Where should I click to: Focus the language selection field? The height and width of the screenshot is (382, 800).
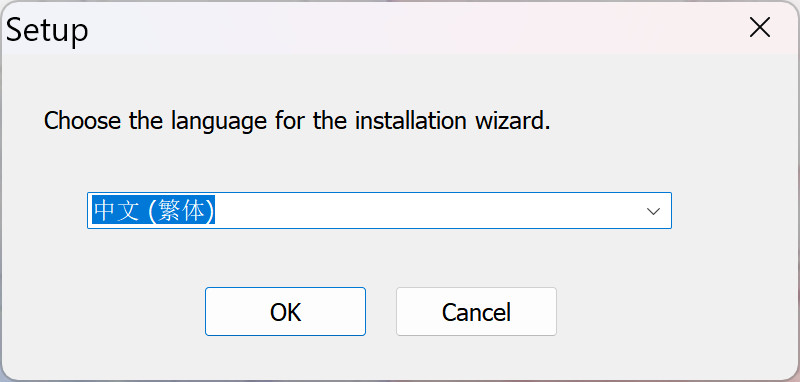(379, 210)
